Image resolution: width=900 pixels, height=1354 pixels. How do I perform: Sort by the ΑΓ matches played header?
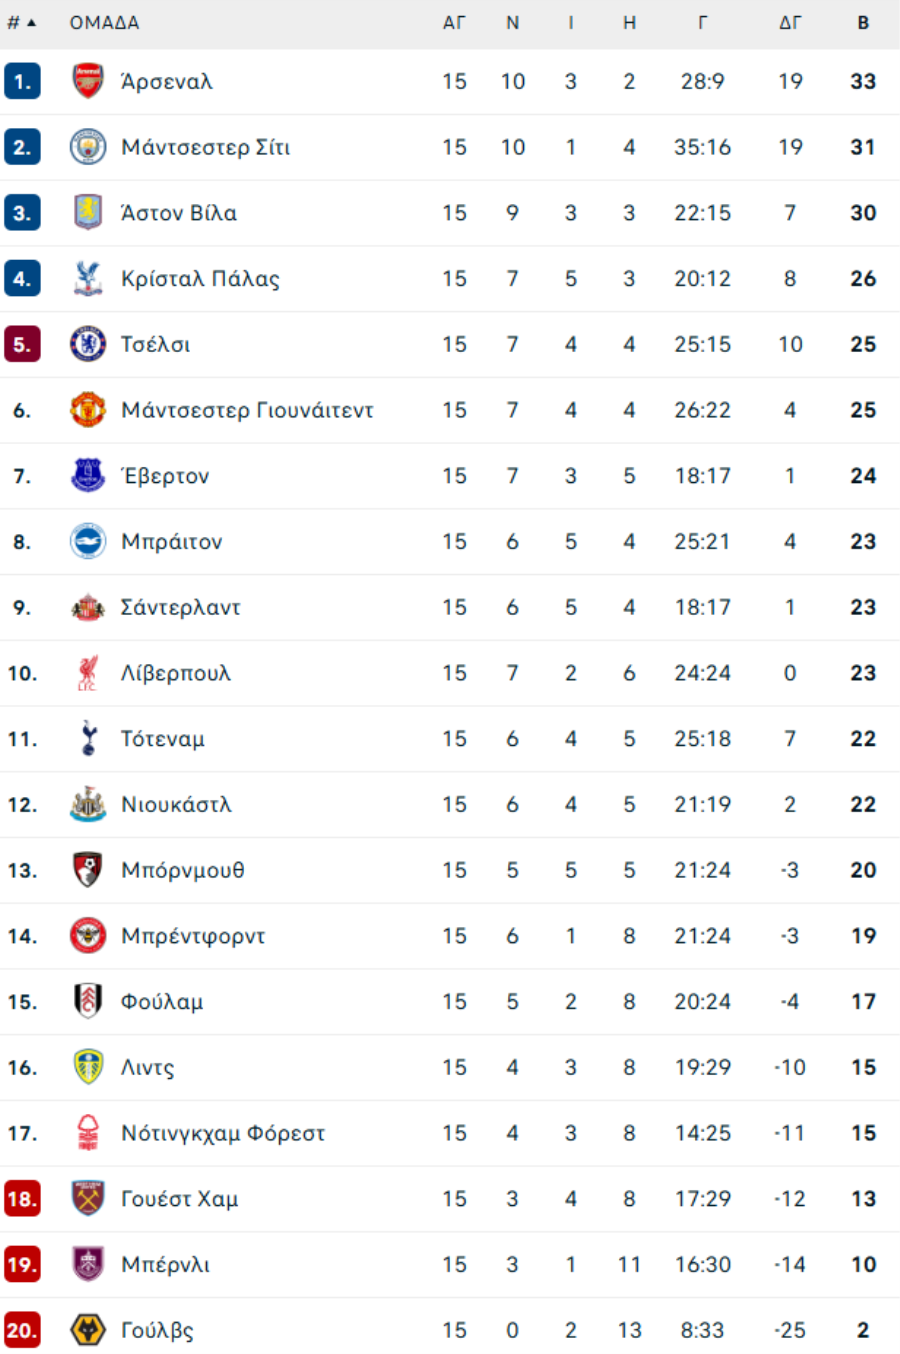(454, 22)
